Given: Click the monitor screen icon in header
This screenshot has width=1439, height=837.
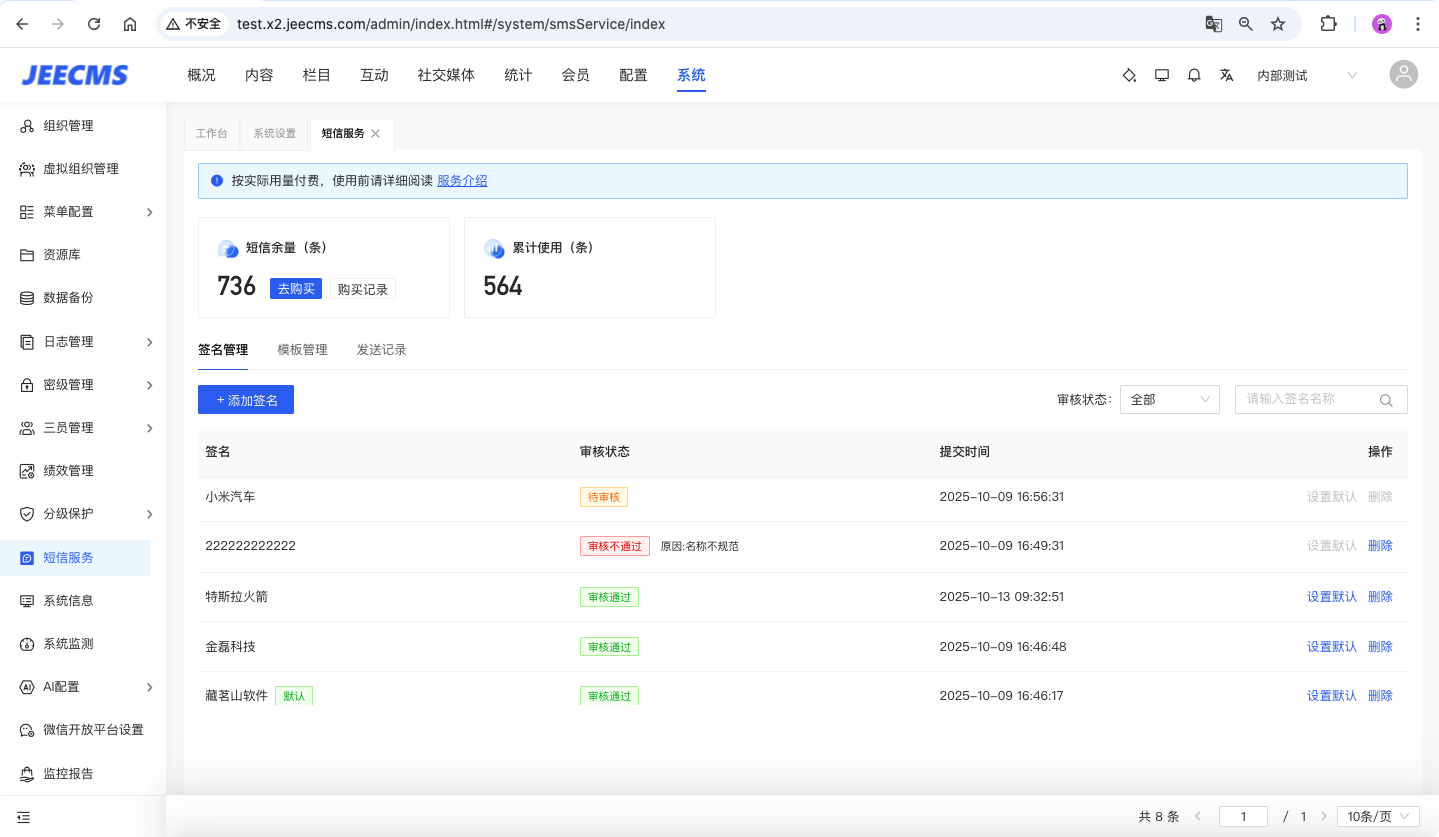Looking at the screenshot, I should click(x=1161, y=75).
